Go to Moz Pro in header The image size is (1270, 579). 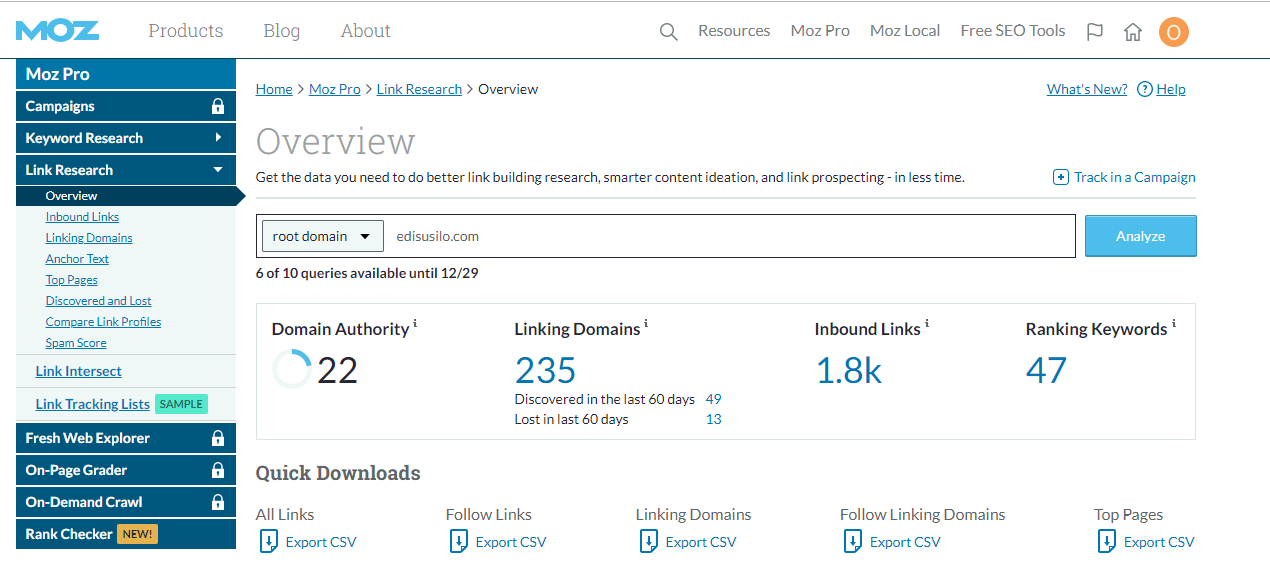[820, 31]
